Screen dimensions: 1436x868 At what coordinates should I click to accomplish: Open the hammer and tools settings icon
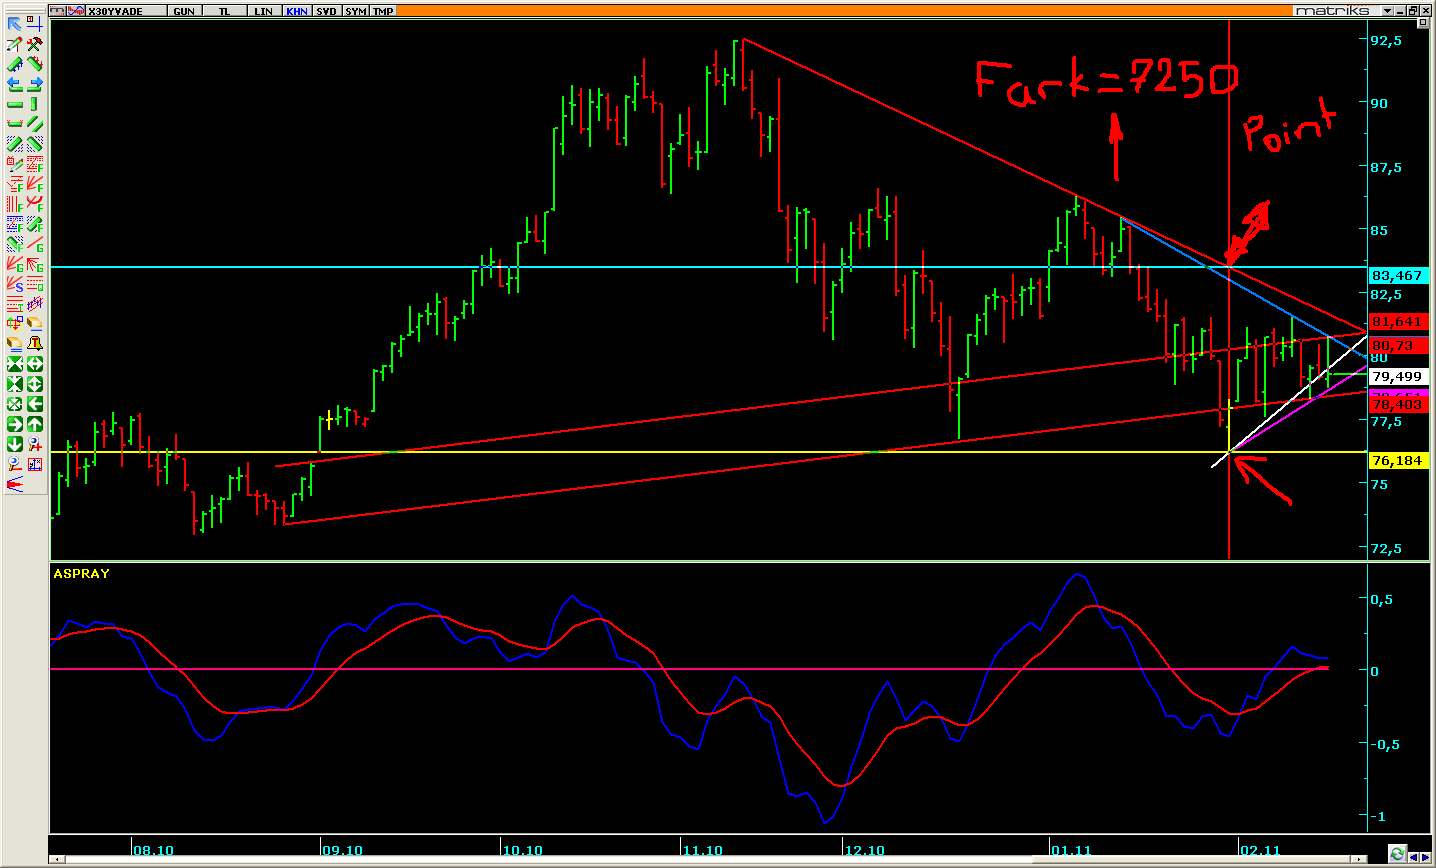35,44
